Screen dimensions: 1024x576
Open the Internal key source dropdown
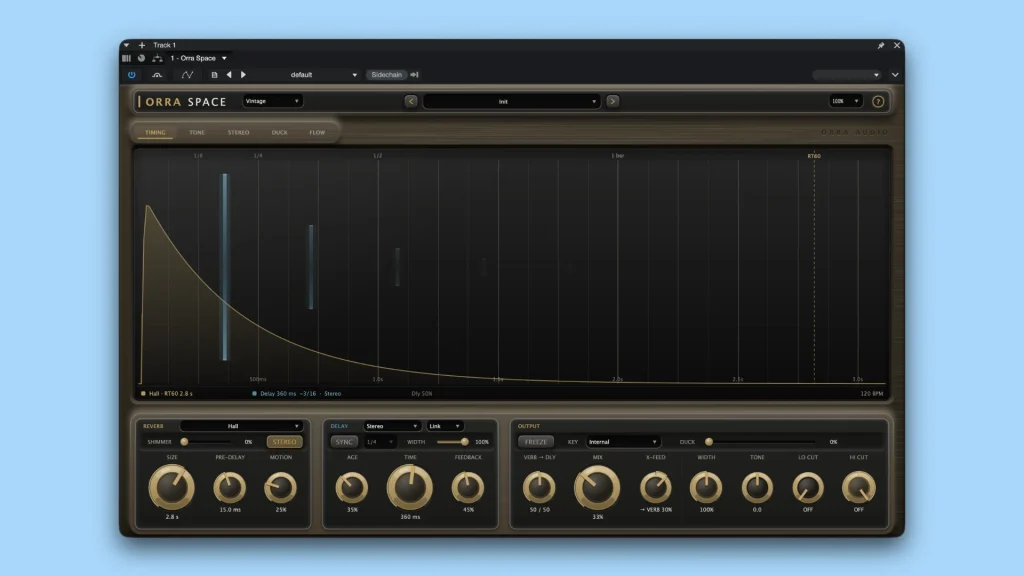(622, 442)
